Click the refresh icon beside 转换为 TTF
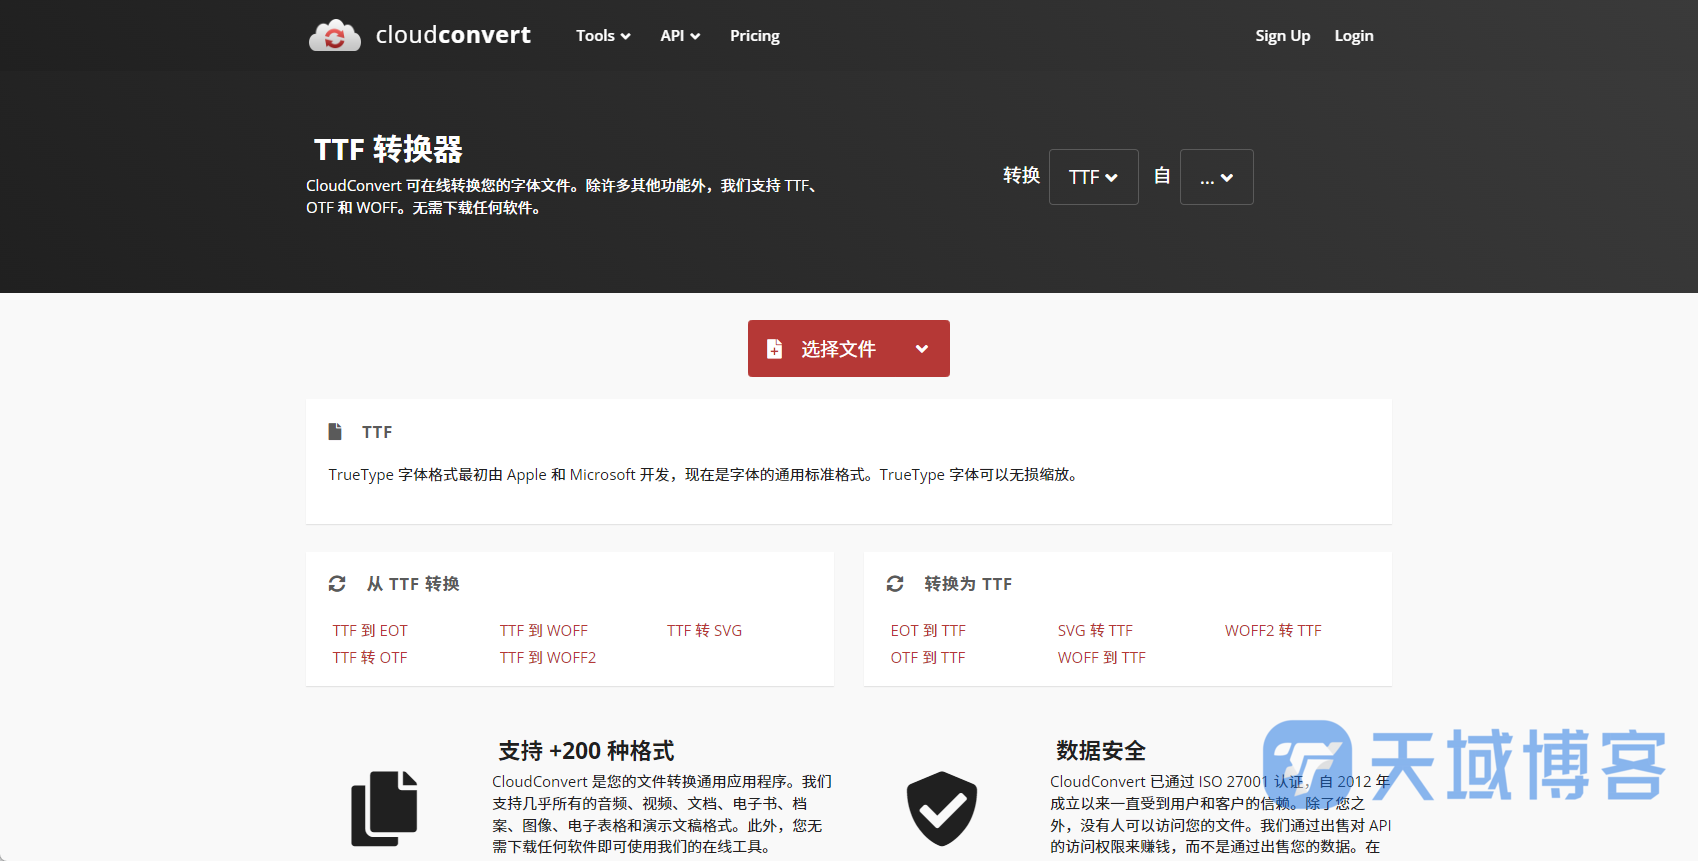This screenshot has height=861, width=1698. tap(895, 584)
